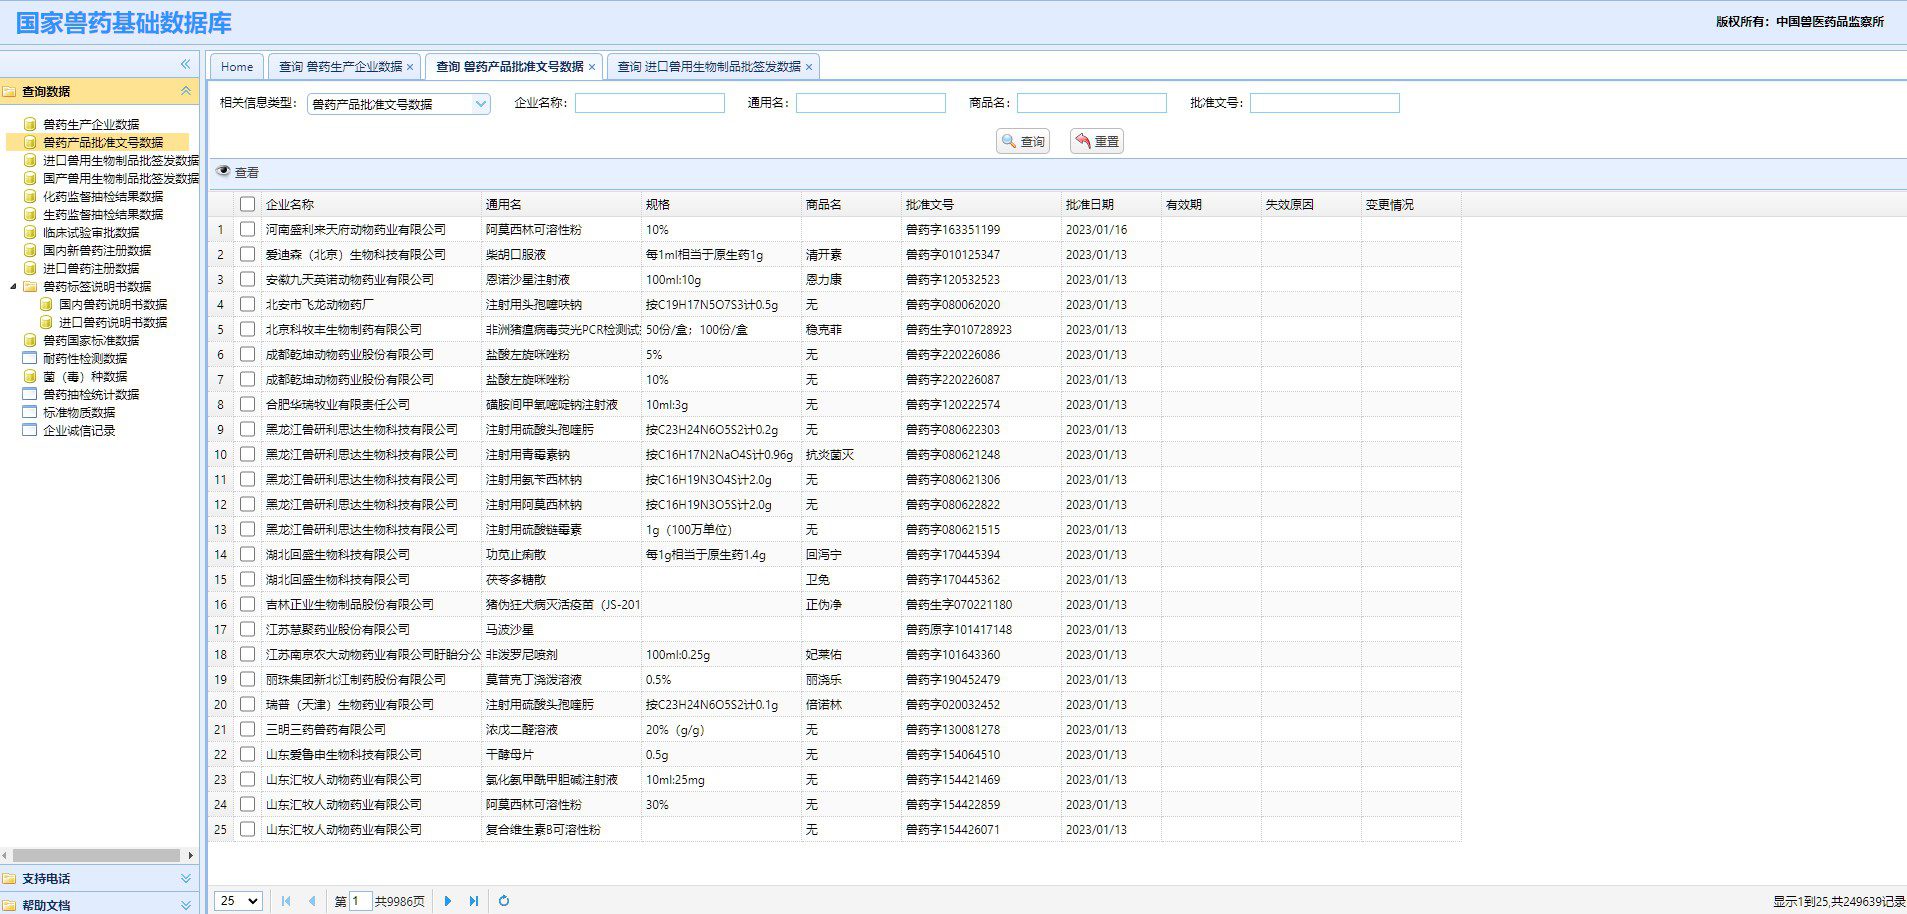This screenshot has height=914, width=1907.
Task: Click the sidebar scrollbar right arrow
Action: 190,855
